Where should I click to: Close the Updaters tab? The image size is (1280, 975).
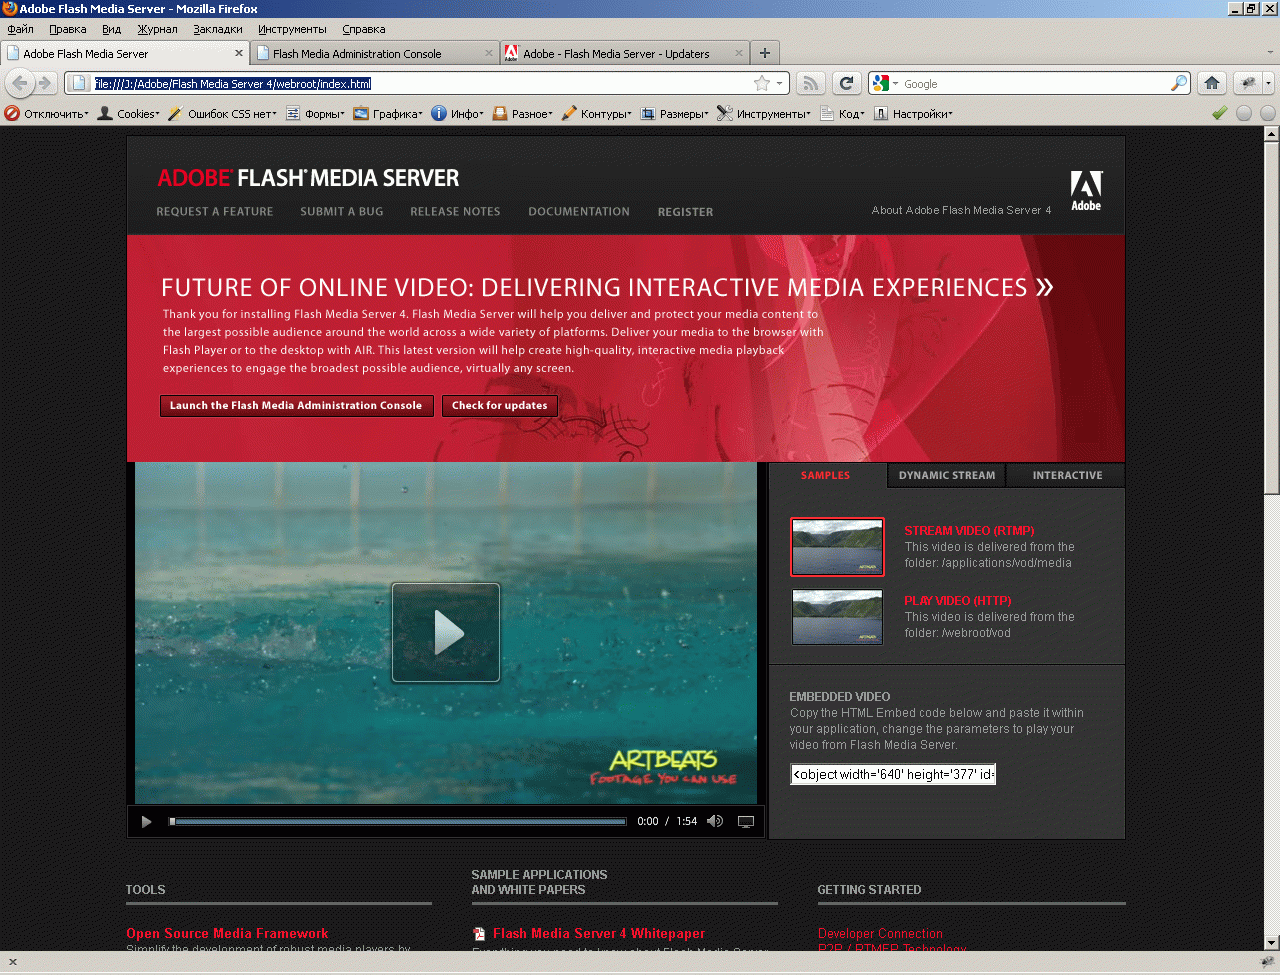tap(739, 53)
